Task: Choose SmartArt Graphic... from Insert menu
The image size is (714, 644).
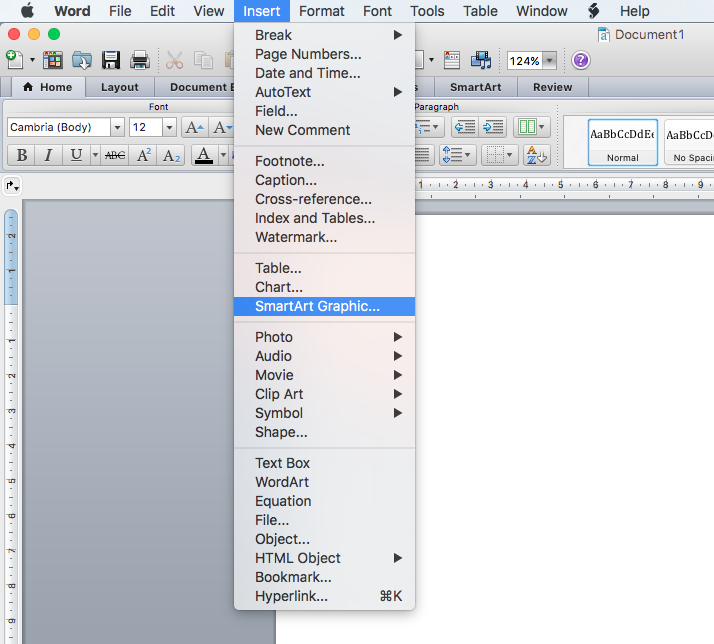Action: click(317, 306)
